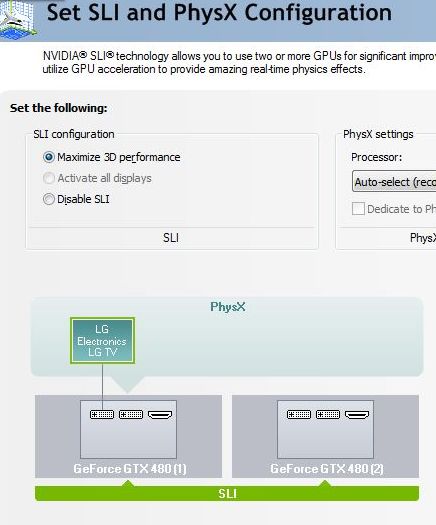Viewport: 436px width, 525px height.
Task: Click the 'Set the following:' heading
Action: pyautogui.click(x=59, y=108)
